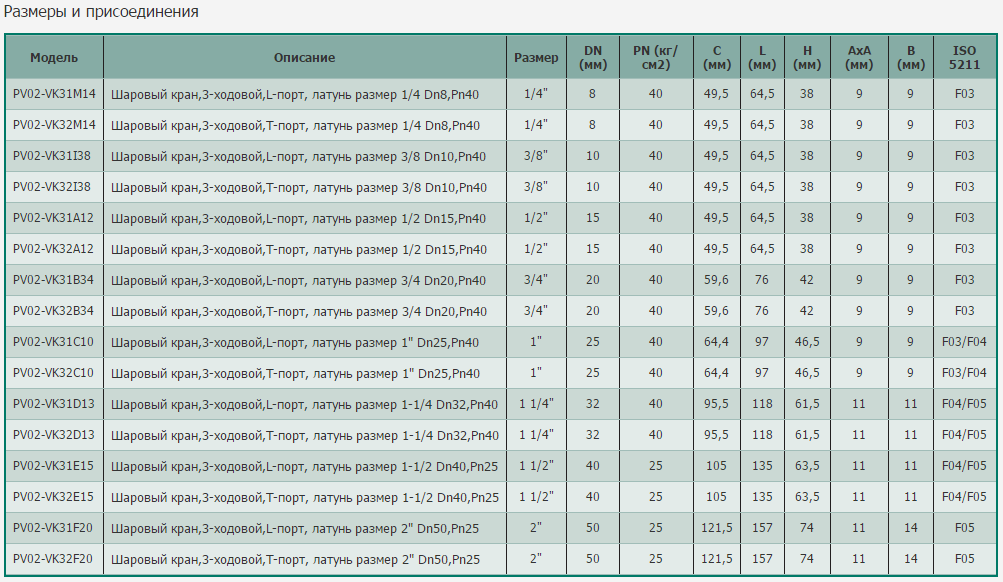1003x582 pixels.
Task: Click description of PV02-VK31M14 L-порт 1/4 Dn8
Action: 304,94
